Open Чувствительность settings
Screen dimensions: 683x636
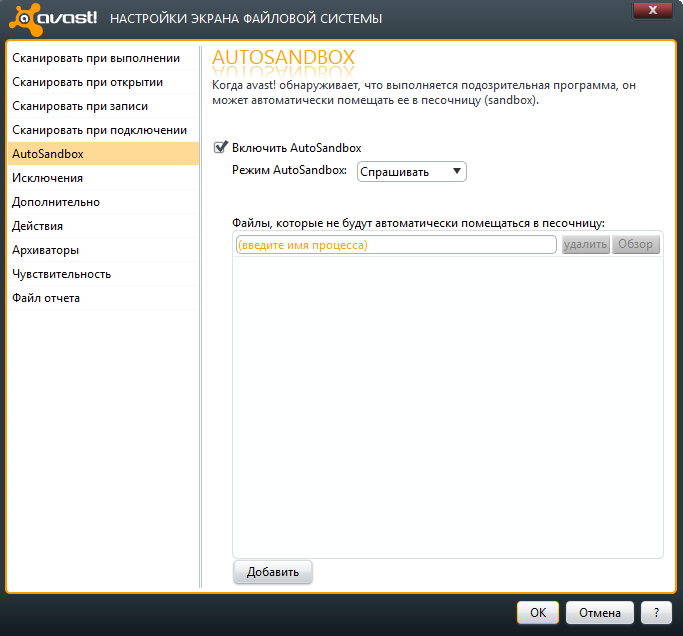103,274
